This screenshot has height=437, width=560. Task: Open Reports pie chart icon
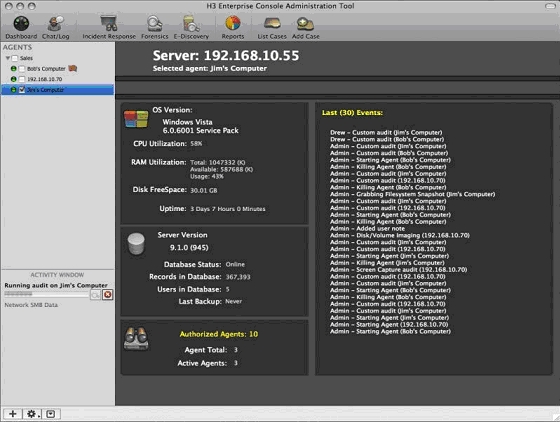[233, 24]
